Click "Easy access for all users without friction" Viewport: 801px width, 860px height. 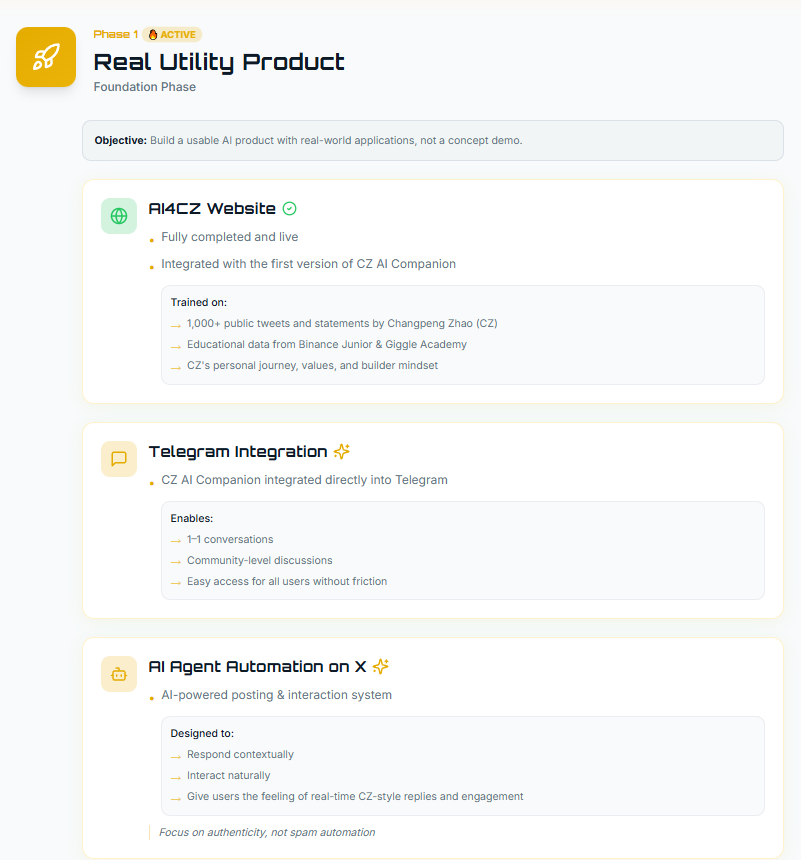point(287,581)
